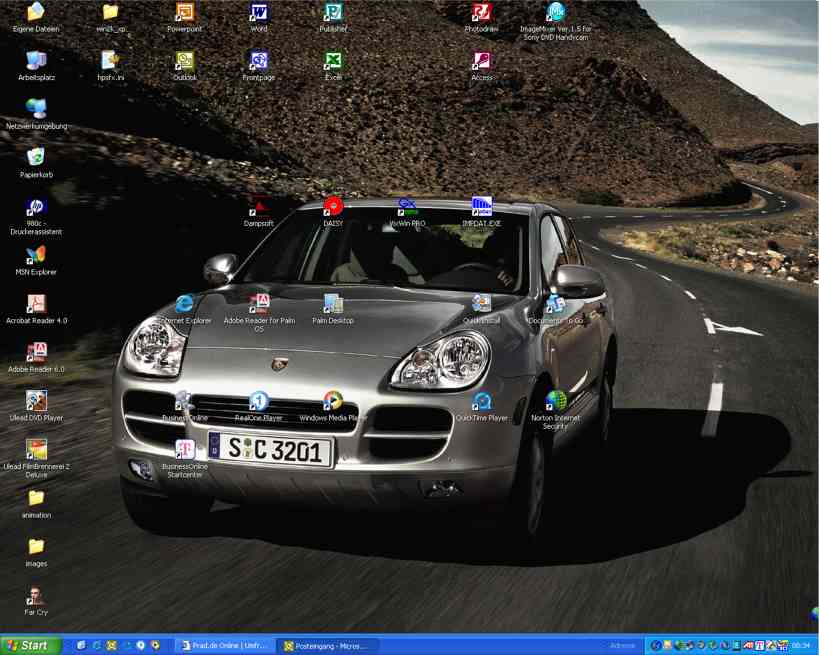
Task: Click the system tray clock
Action: [x=801, y=646]
